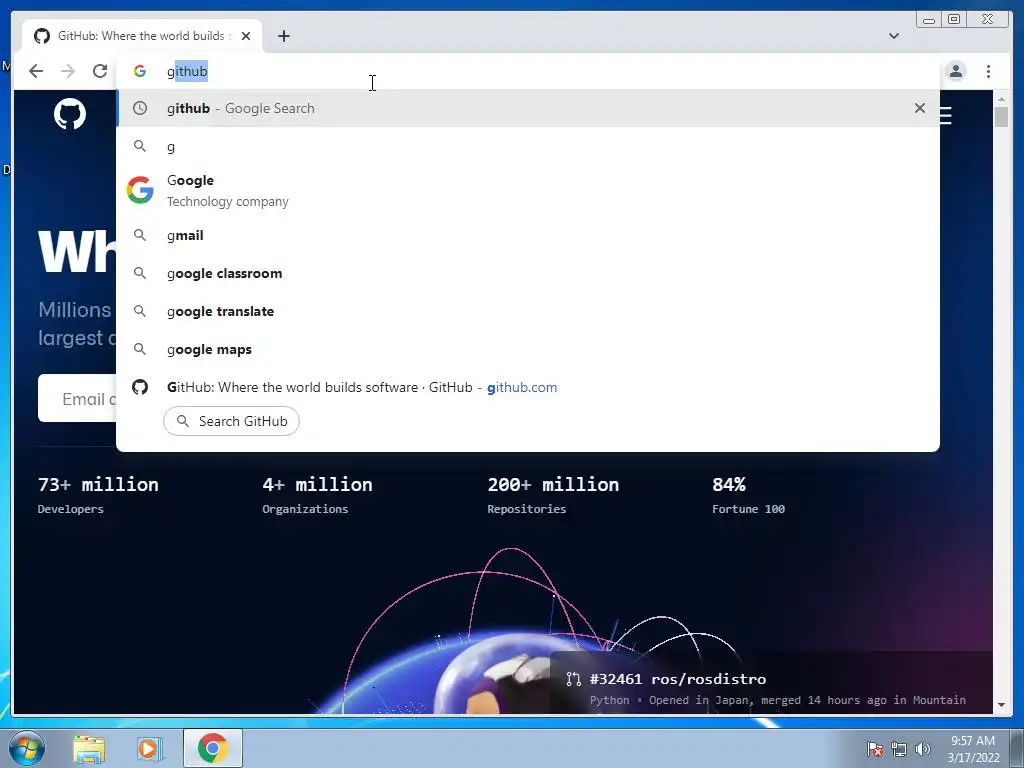
Task: Click GitHub octocat logo on page
Action: click(70, 114)
